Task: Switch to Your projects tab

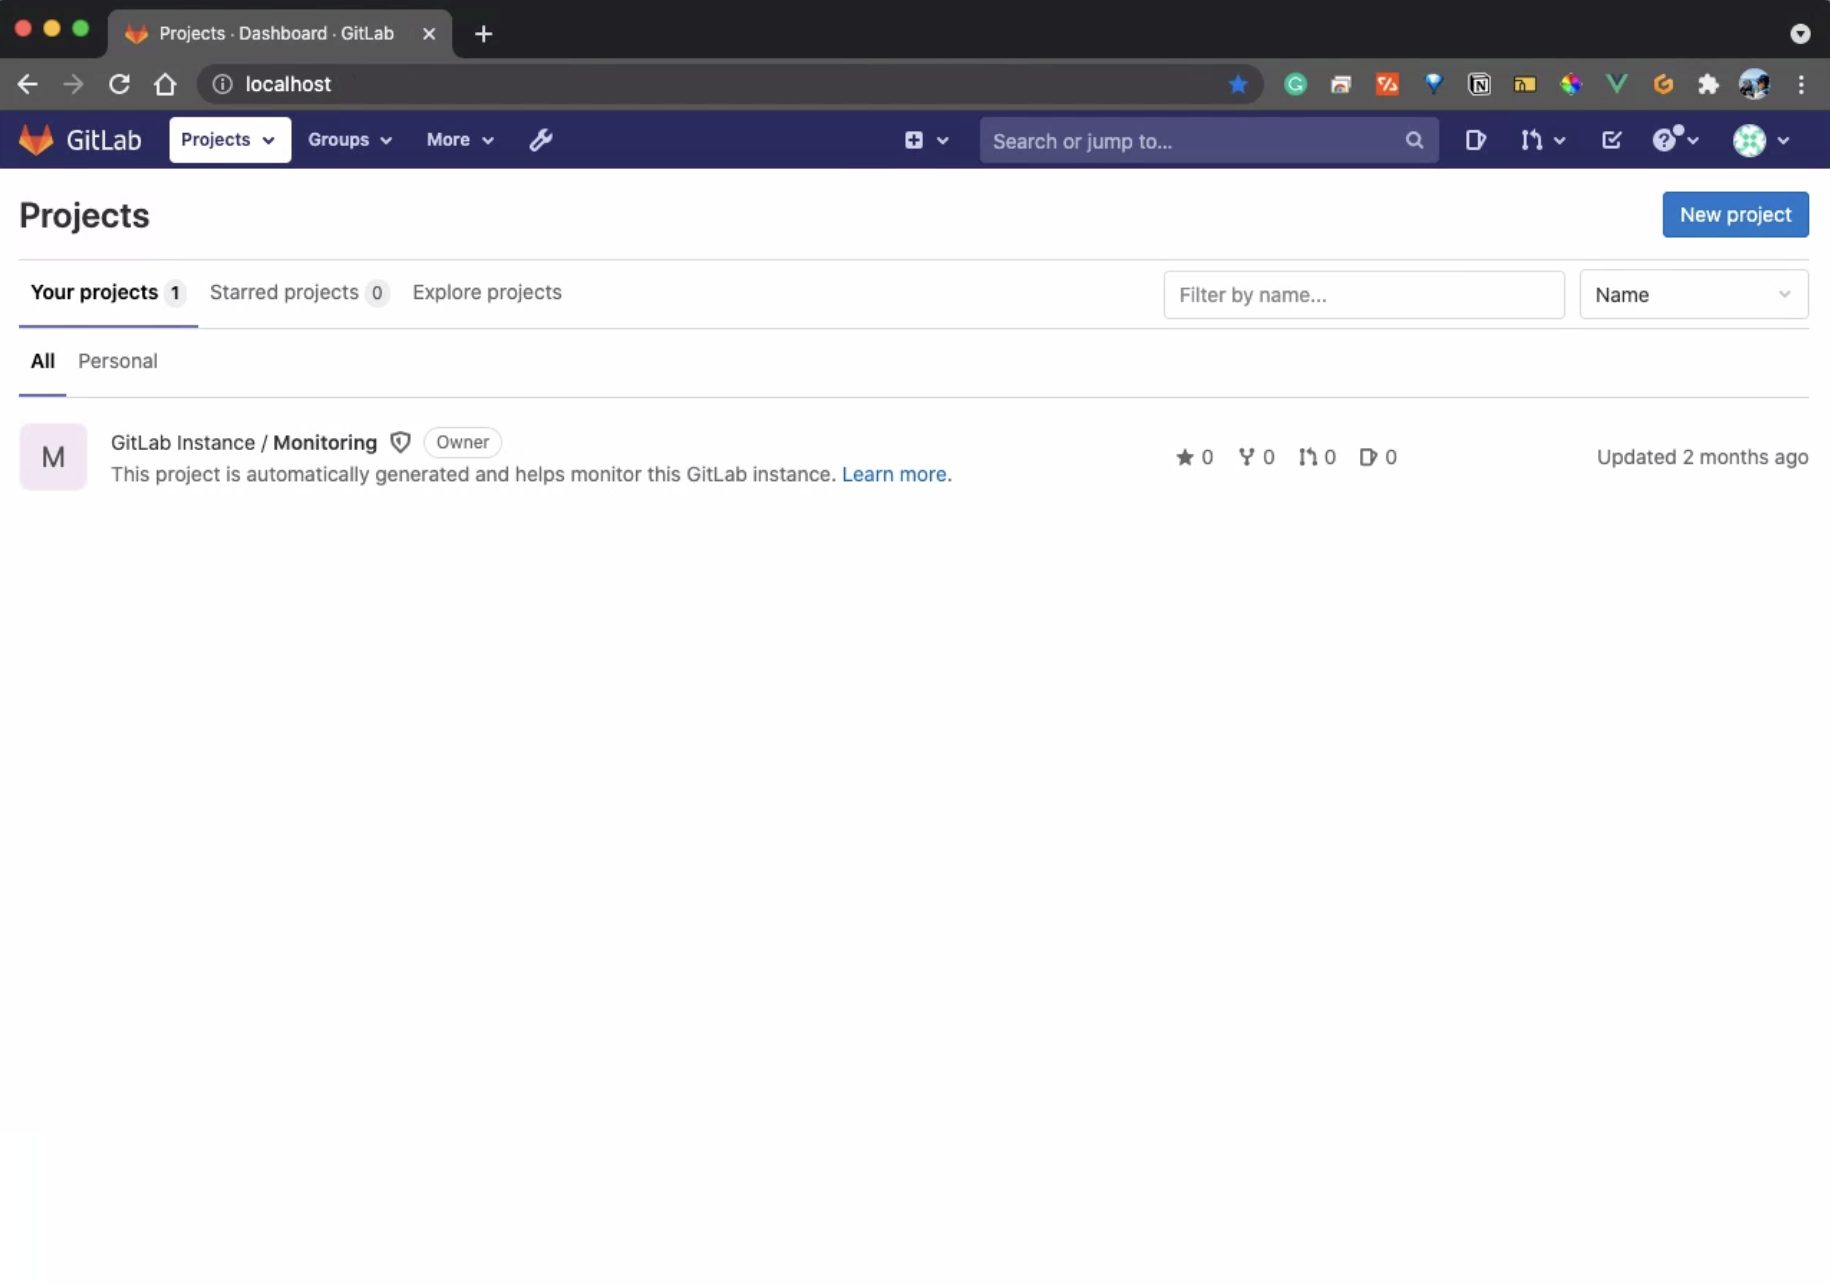Action: coord(107,293)
